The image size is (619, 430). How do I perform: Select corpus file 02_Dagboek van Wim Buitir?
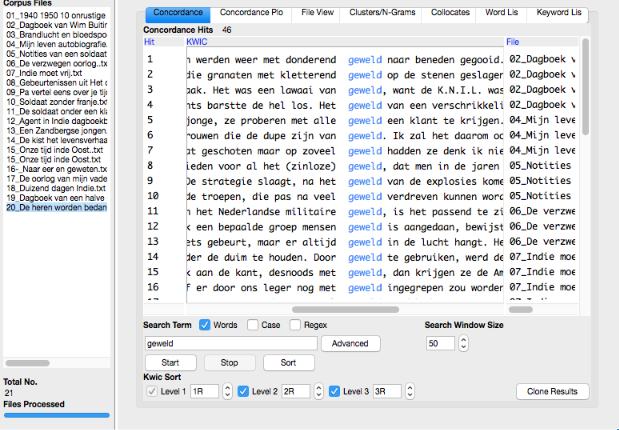[x=56, y=25]
